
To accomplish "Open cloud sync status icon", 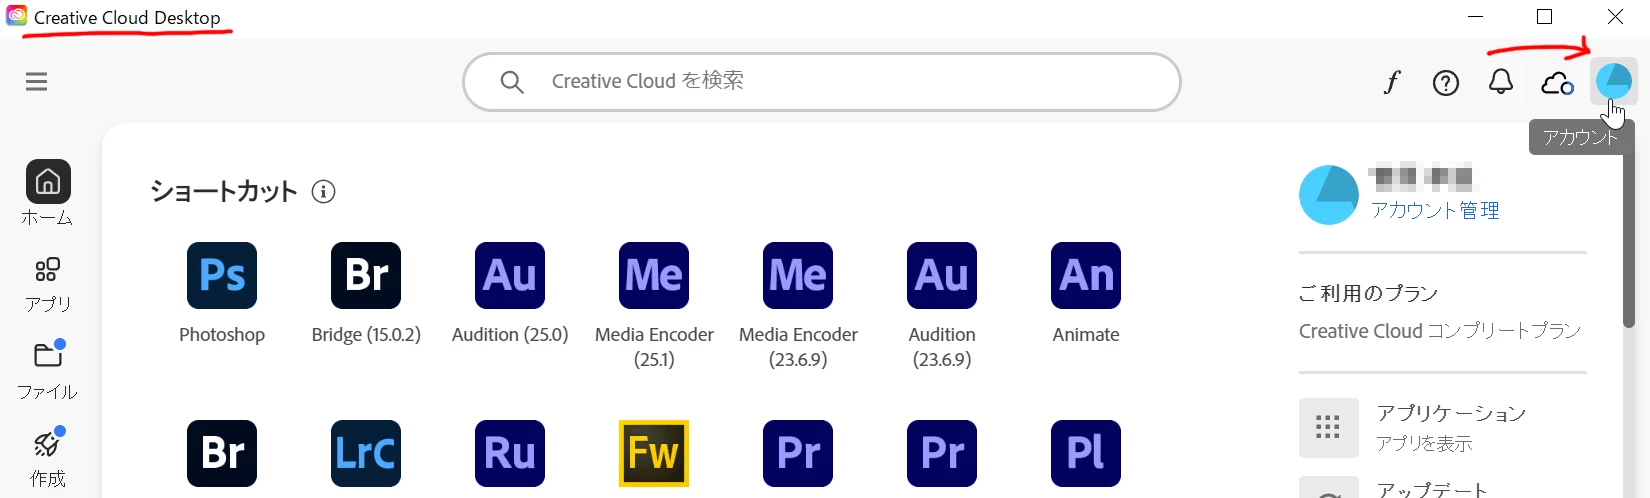I will [x=1557, y=83].
